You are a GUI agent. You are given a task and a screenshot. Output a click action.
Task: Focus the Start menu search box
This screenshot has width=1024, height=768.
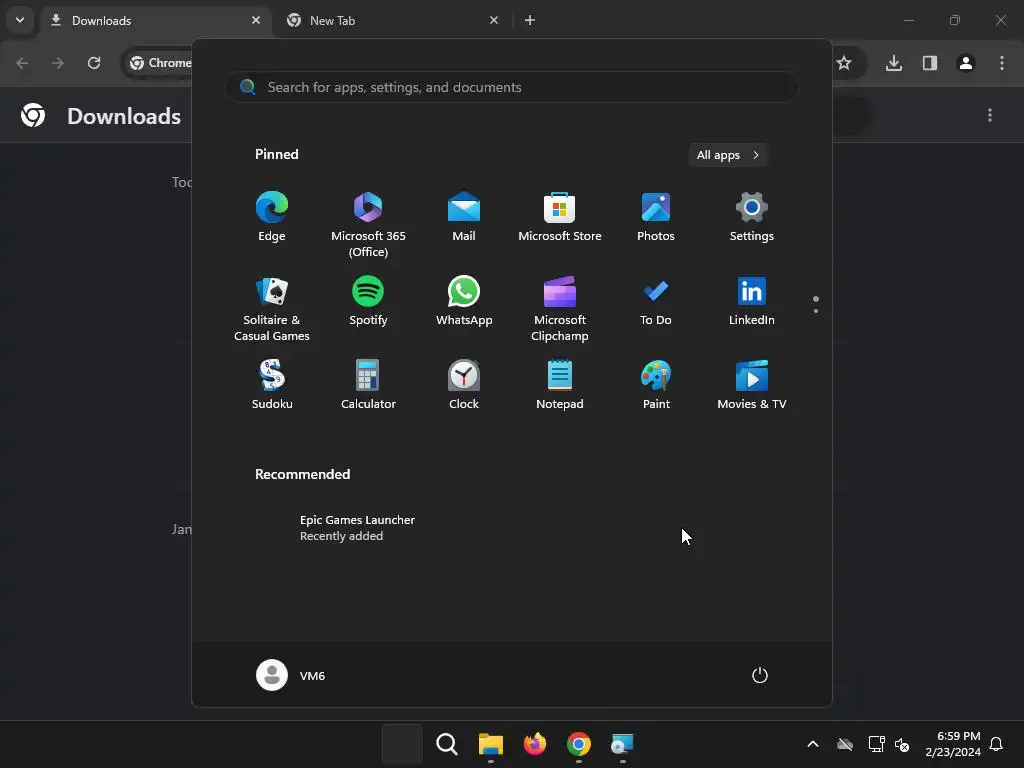click(x=512, y=87)
